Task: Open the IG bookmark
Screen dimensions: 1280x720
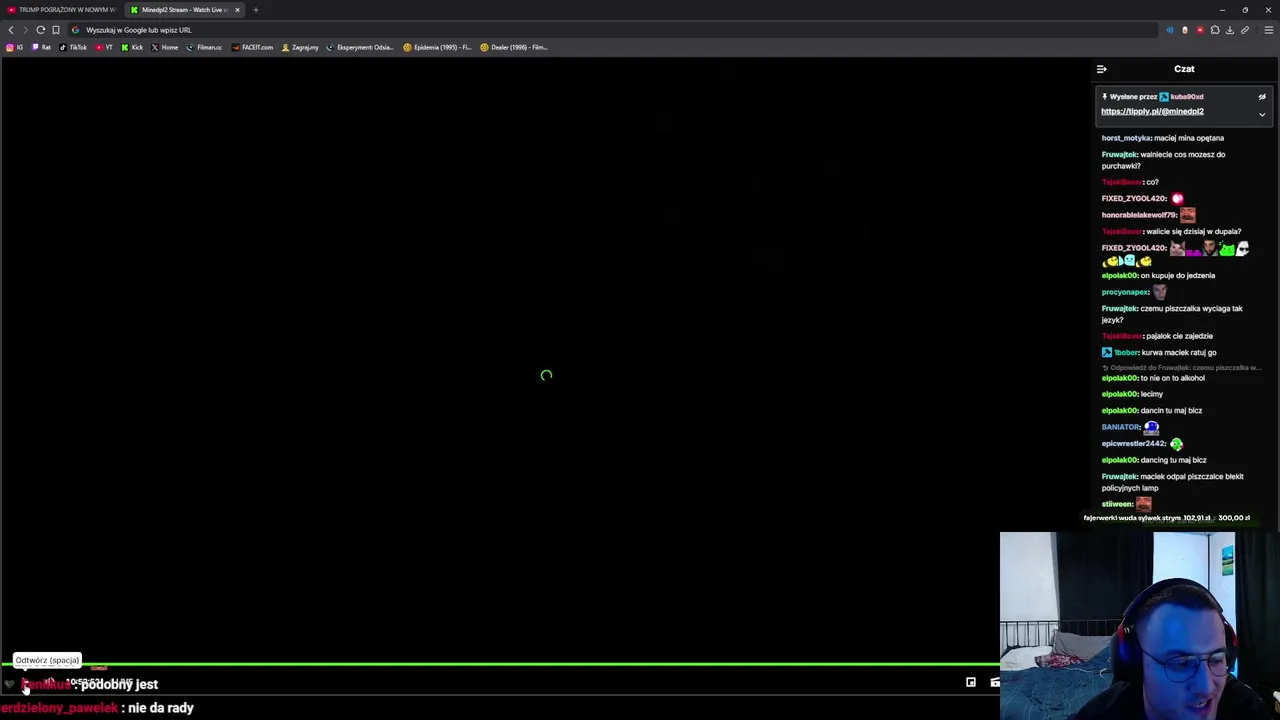Action: click(15, 47)
